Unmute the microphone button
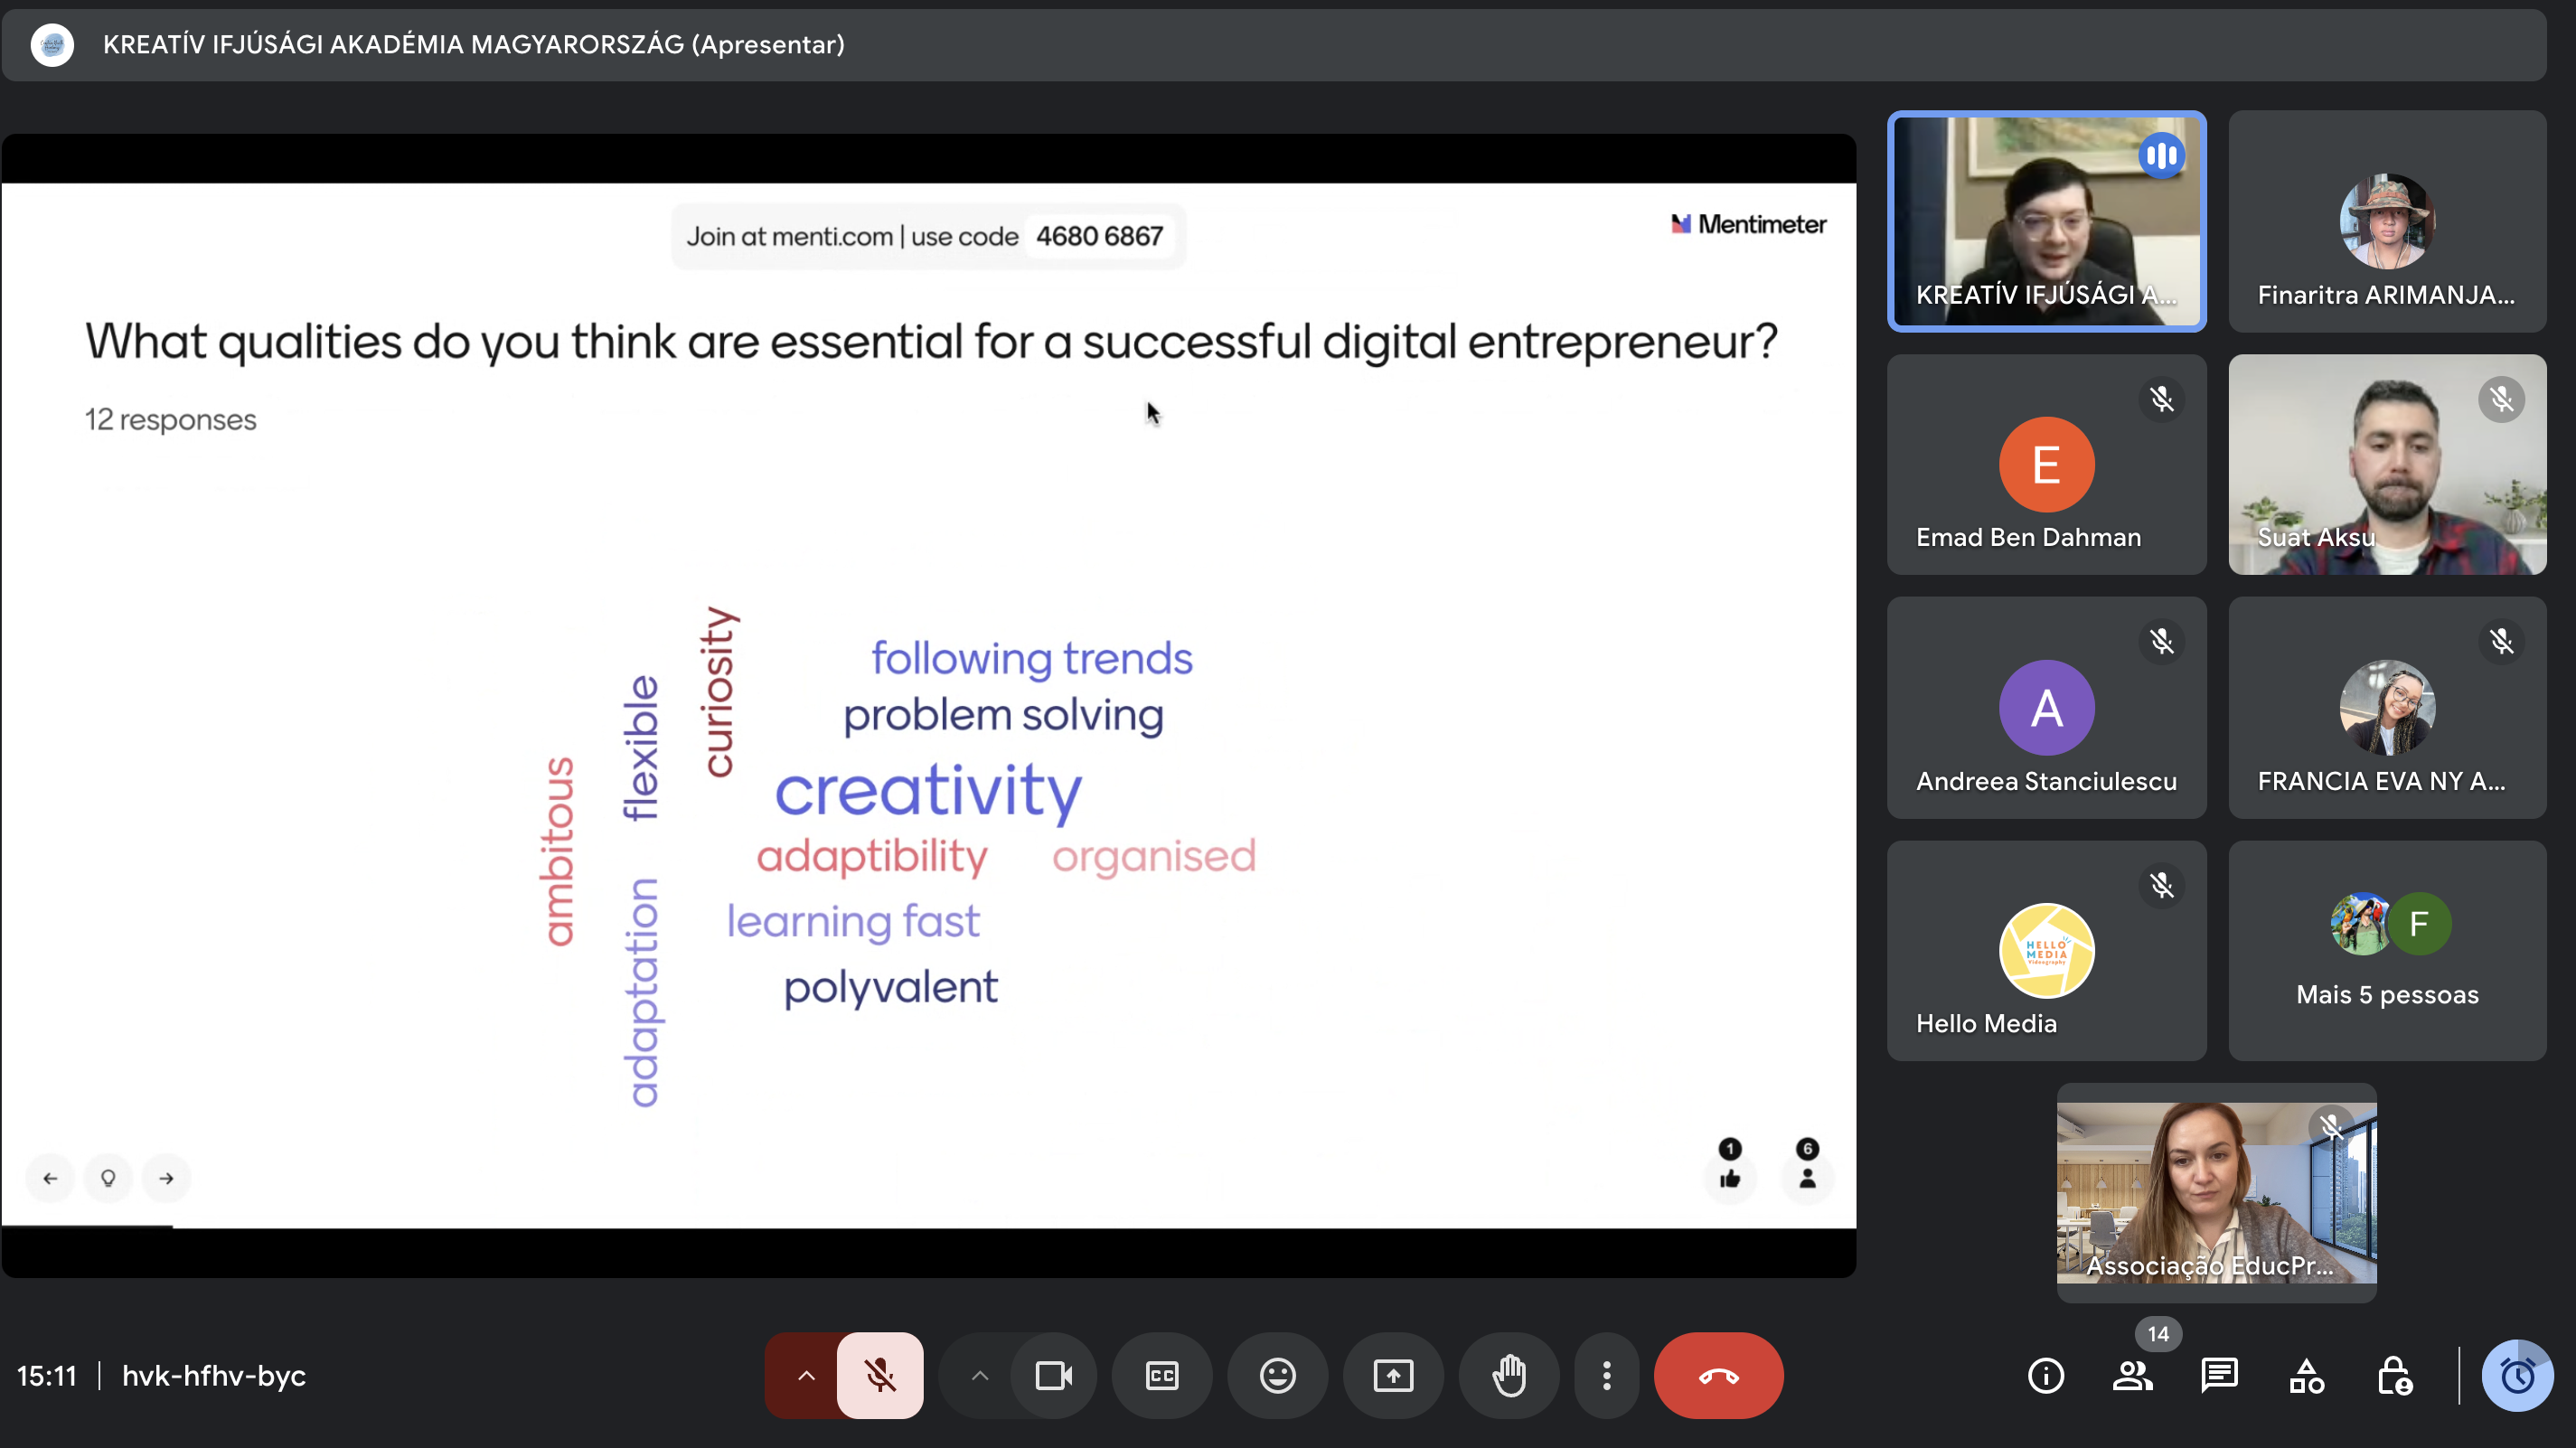This screenshot has width=2576, height=1448. tap(880, 1376)
